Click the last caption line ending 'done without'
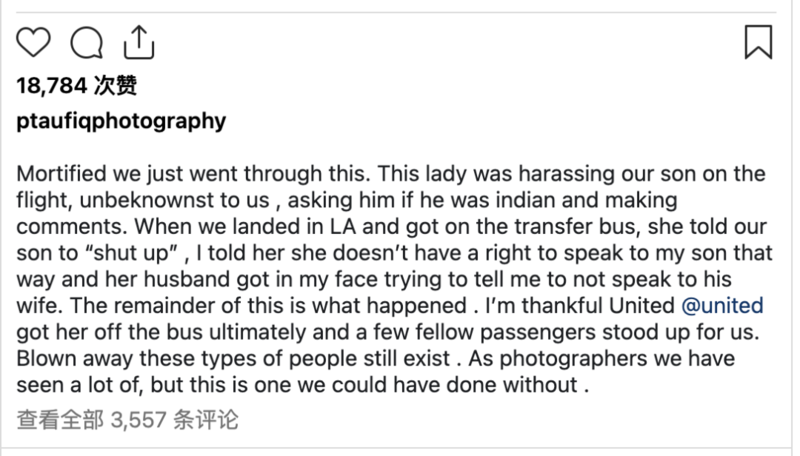Viewport: 800px width, 456px height. (303, 385)
